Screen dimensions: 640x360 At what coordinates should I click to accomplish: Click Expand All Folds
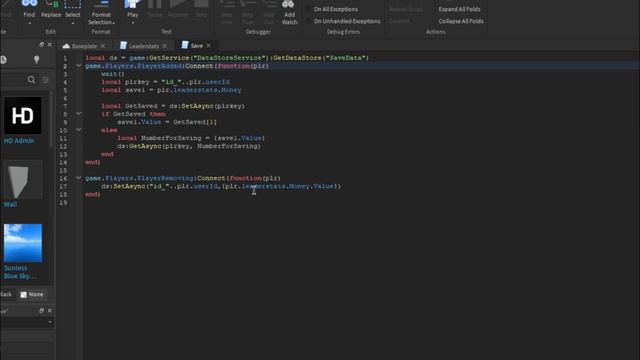point(459,9)
